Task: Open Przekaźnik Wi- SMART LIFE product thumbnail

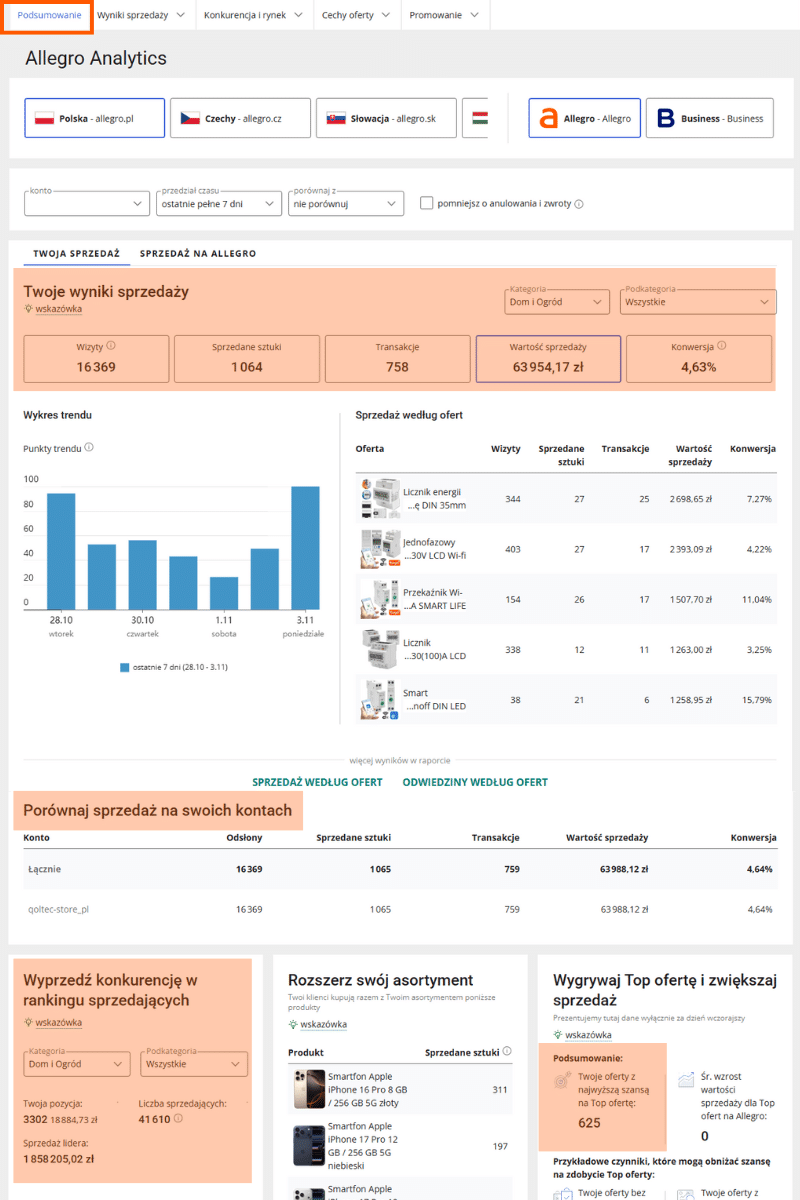Action: coord(379,599)
